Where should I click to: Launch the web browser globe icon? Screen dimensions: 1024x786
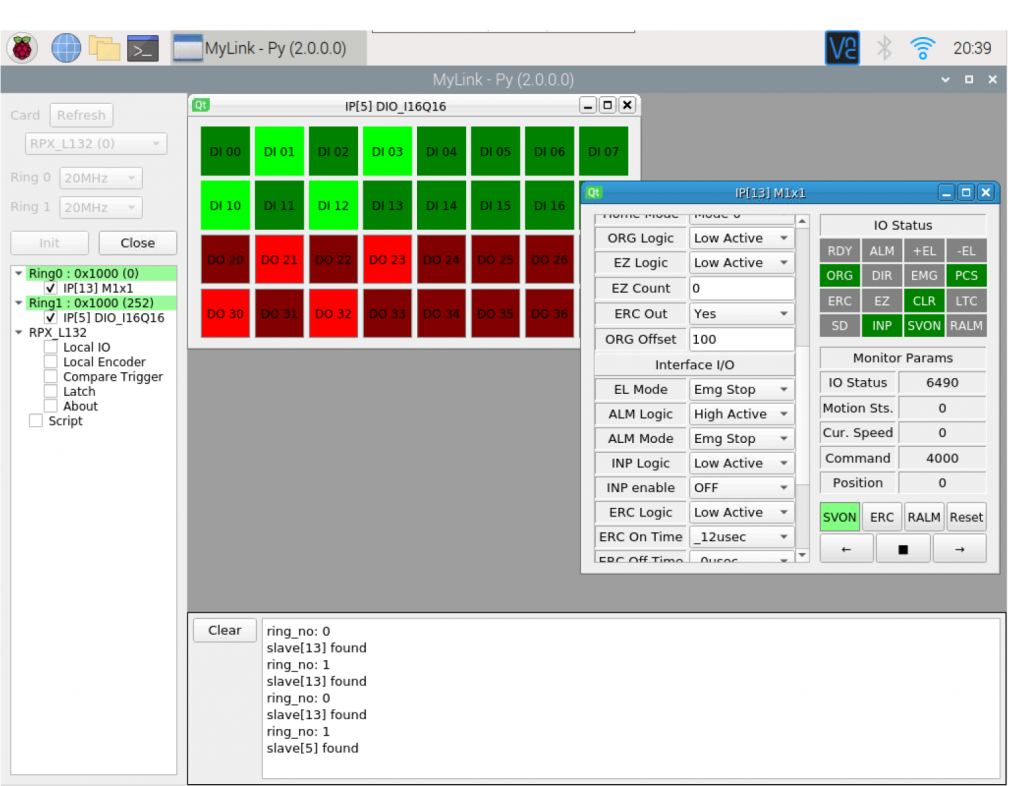66,48
